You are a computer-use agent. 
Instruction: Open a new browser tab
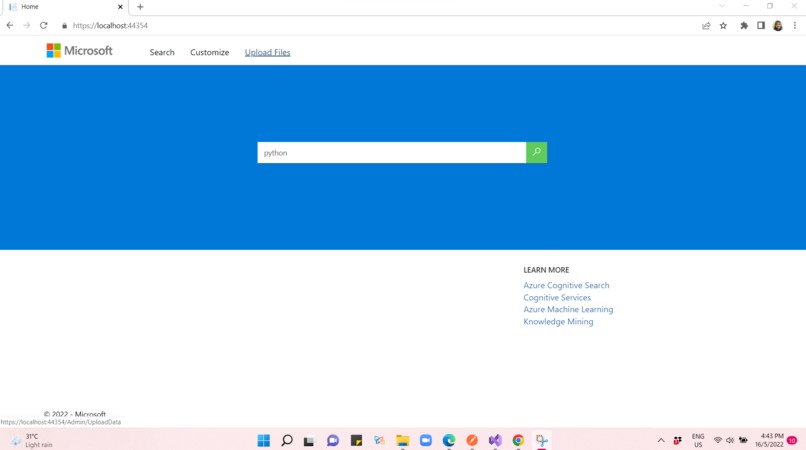(140, 7)
